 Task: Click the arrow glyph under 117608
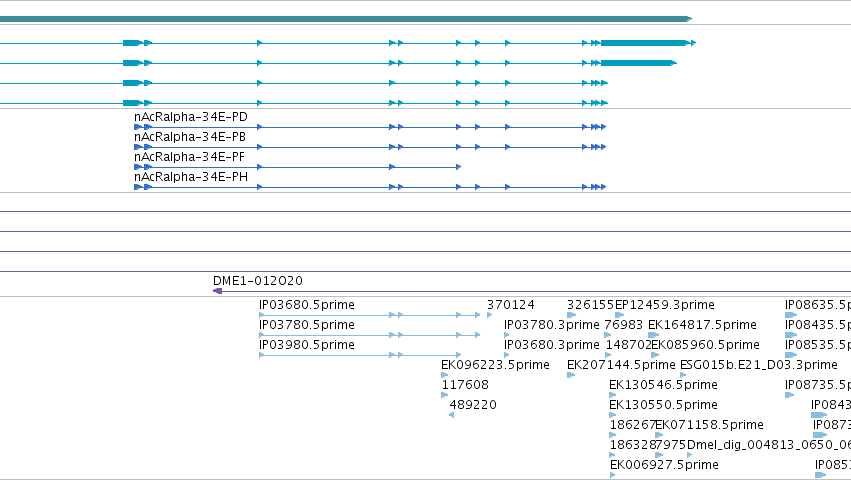(444, 395)
